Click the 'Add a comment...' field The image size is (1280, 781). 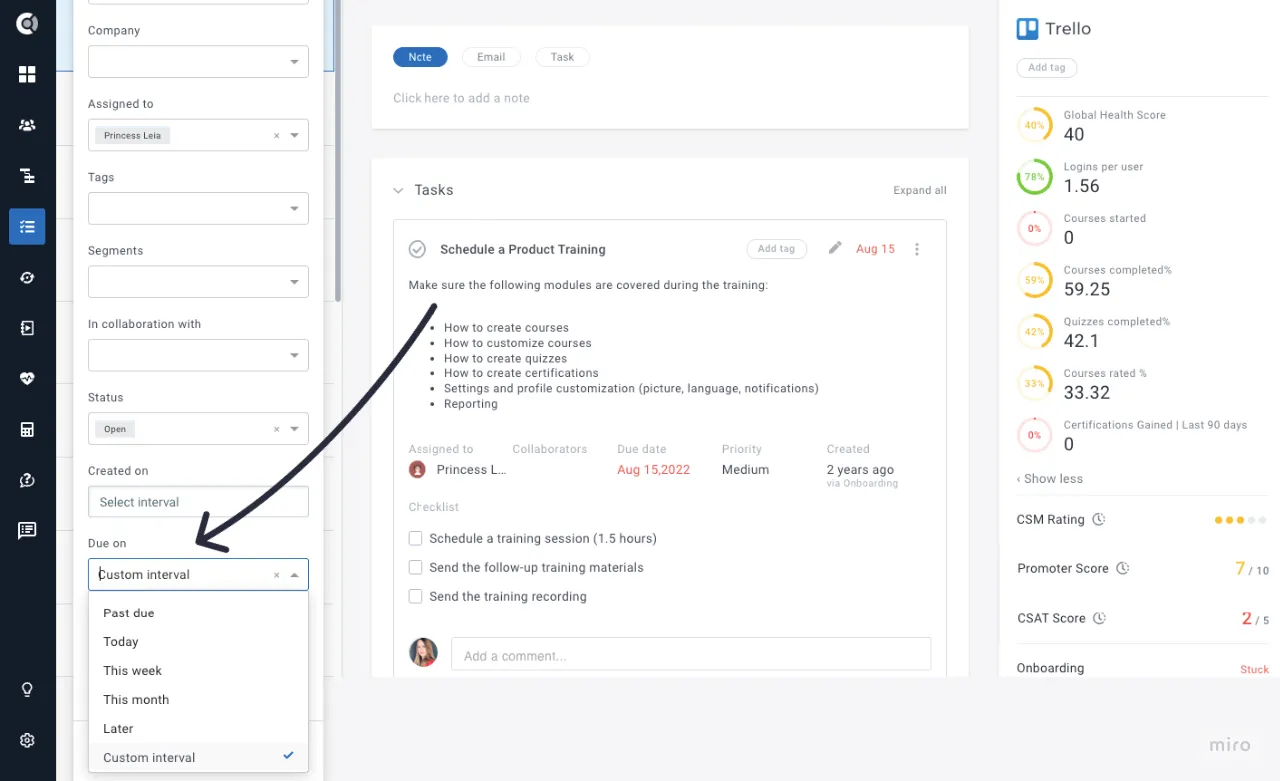click(x=691, y=655)
